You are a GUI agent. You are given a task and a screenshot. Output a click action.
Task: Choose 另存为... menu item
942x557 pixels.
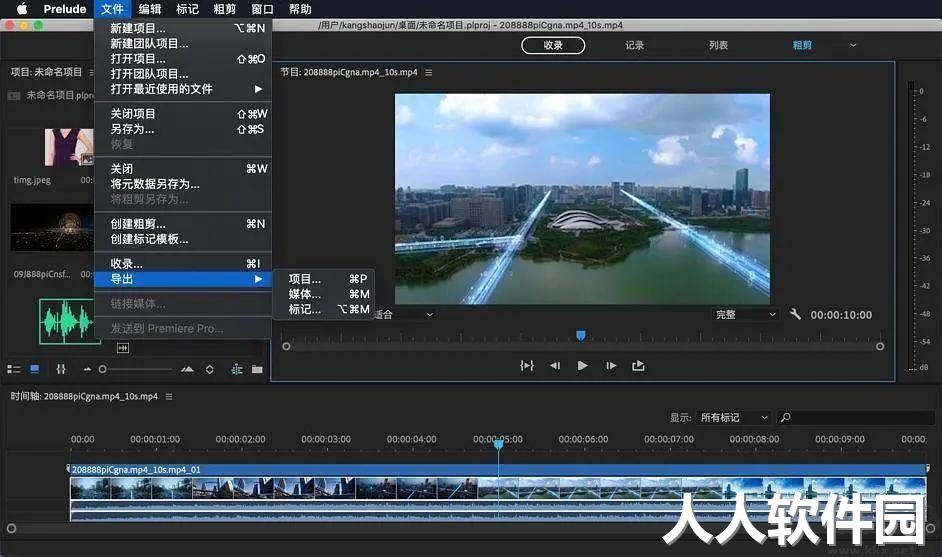(x=183, y=129)
